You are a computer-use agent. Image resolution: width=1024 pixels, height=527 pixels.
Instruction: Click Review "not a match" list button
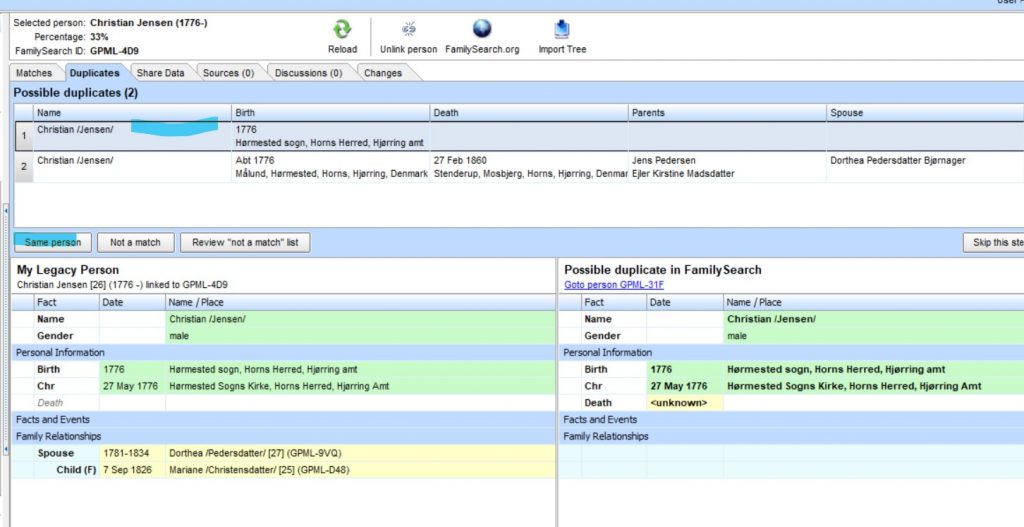point(245,242)
